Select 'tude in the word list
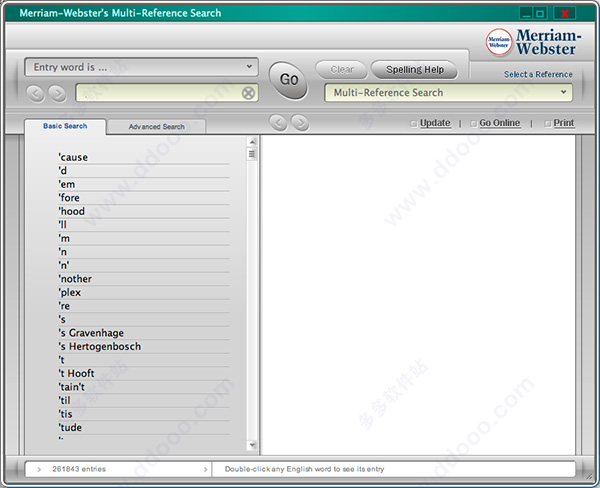The width and height of the screenshot is (600, 488). tap(143, 428)
